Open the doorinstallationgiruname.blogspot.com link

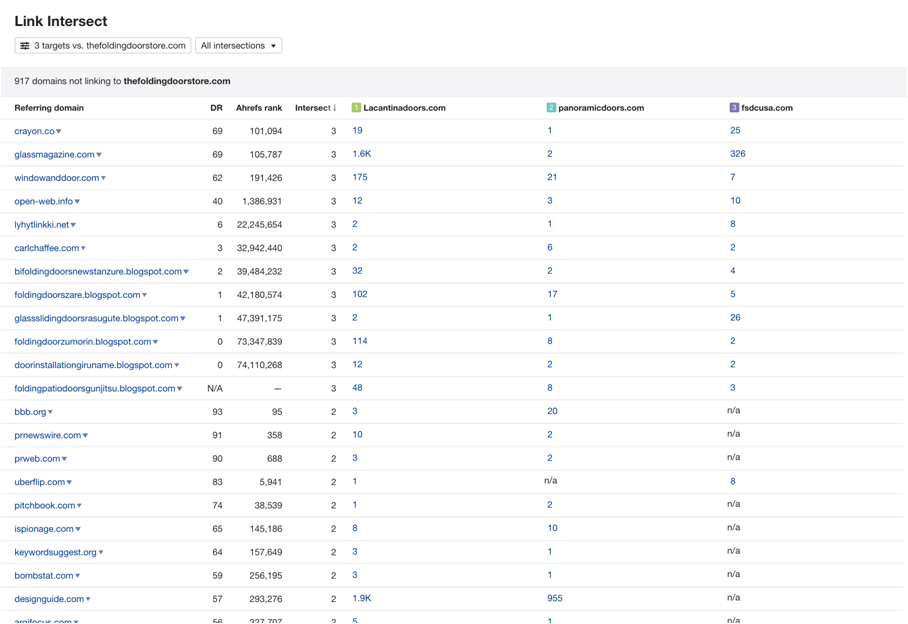pos(93,365)
